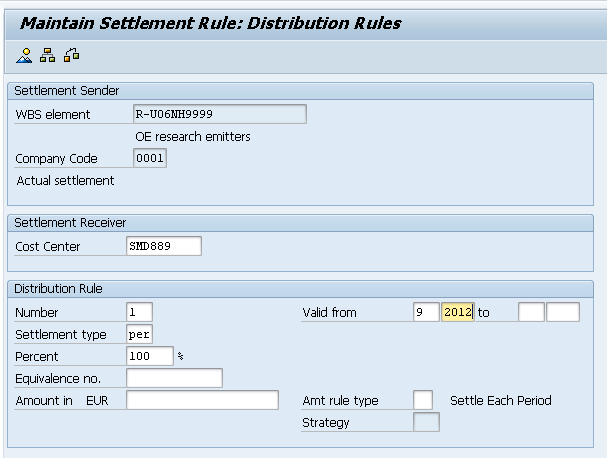Select the Strategy field

pos(426,422)
